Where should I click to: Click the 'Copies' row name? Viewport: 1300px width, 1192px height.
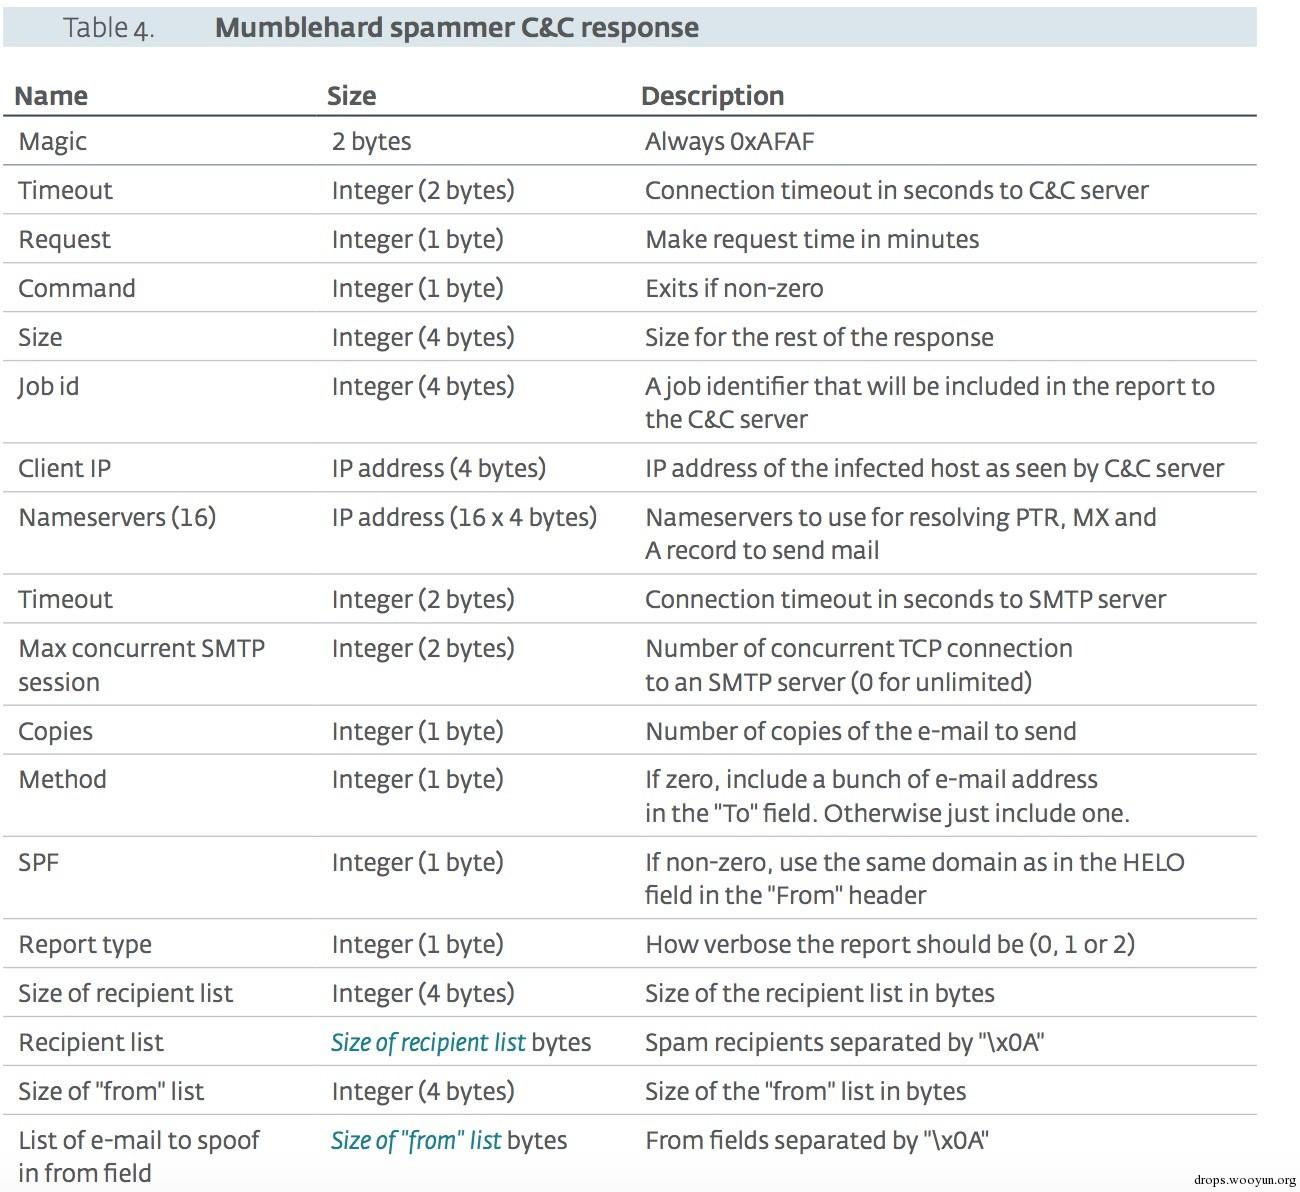pos(55,732)
